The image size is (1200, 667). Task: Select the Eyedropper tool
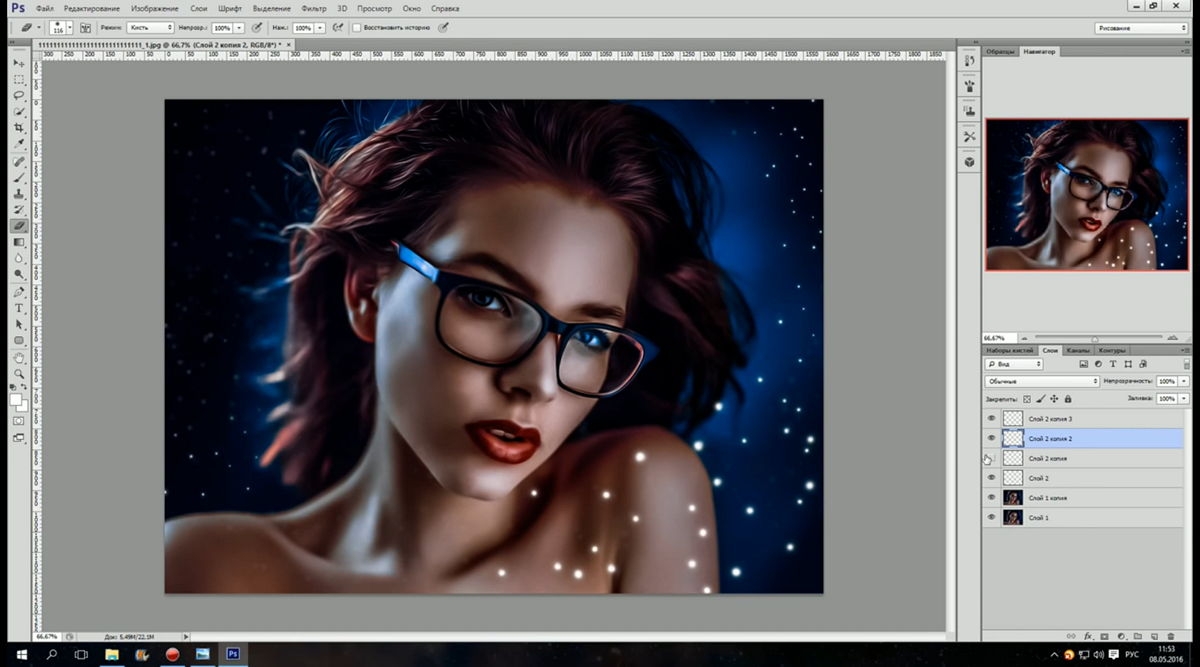click(19, 144)
